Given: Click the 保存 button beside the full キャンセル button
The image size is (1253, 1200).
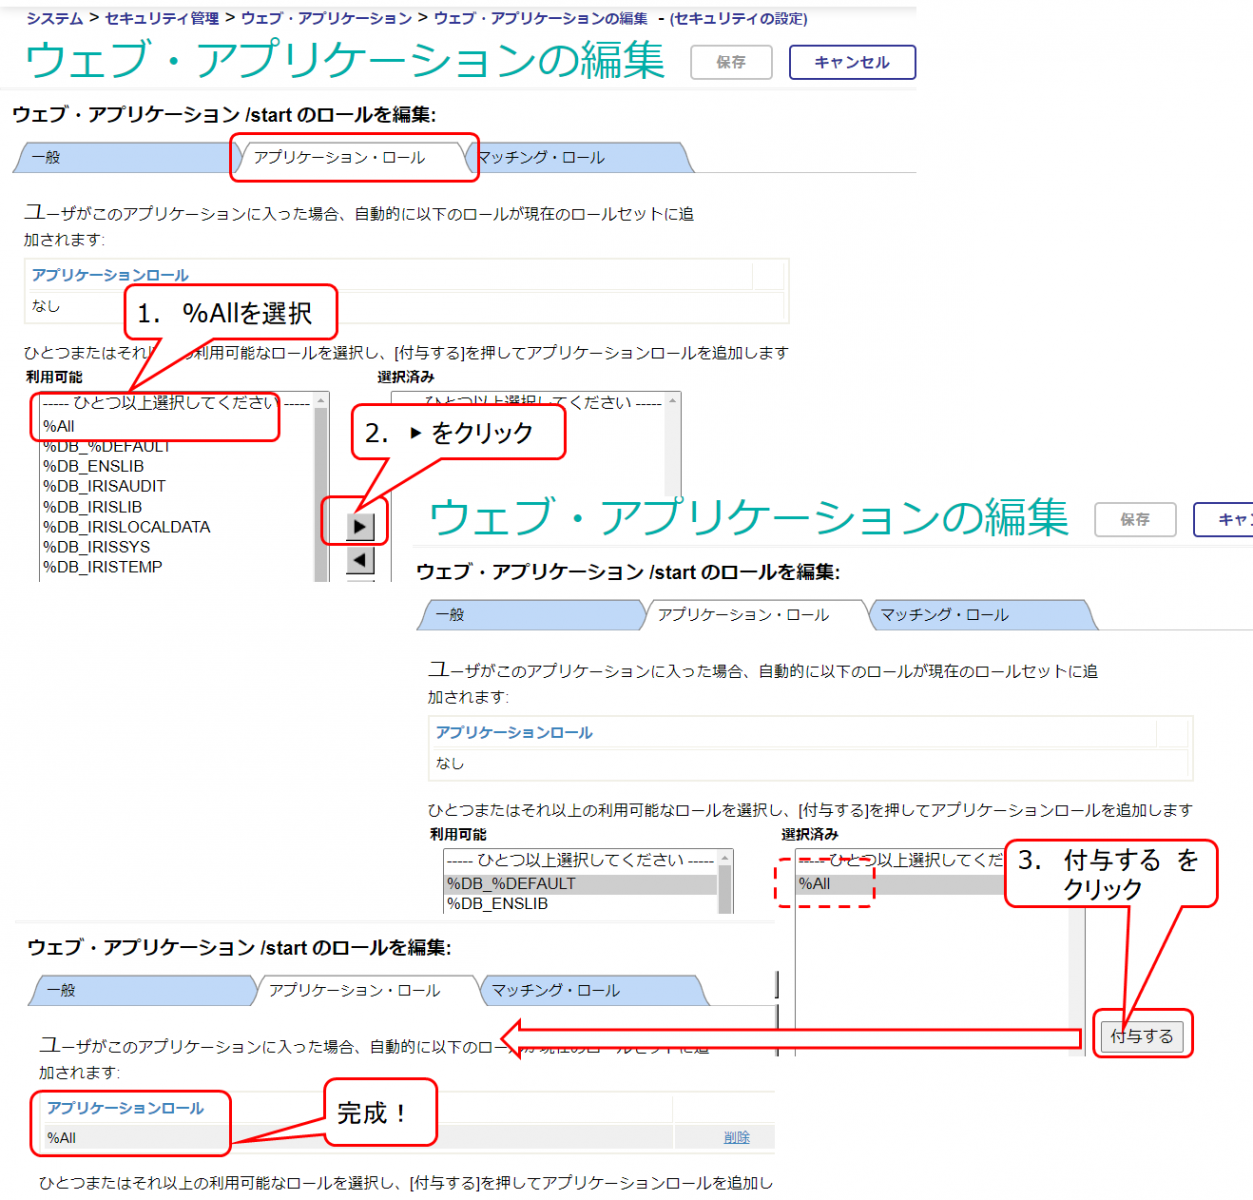Looking at the screenshot, I should 731,62.
